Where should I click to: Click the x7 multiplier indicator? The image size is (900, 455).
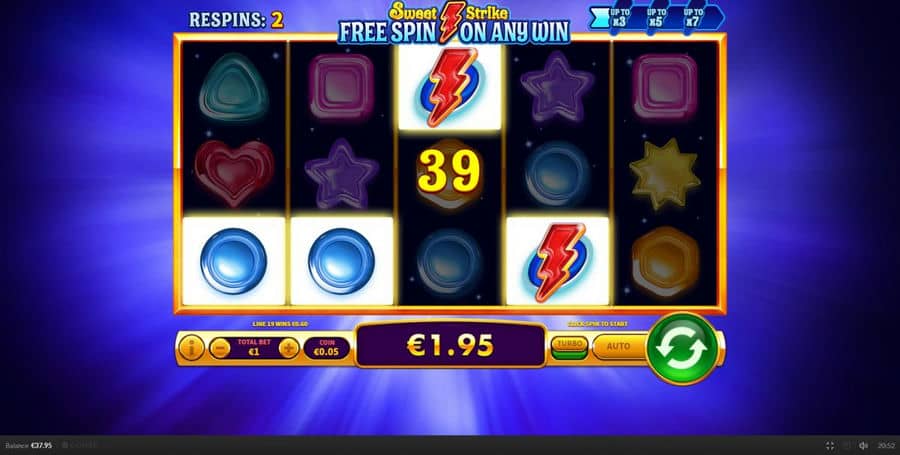(x=695, y=18)
